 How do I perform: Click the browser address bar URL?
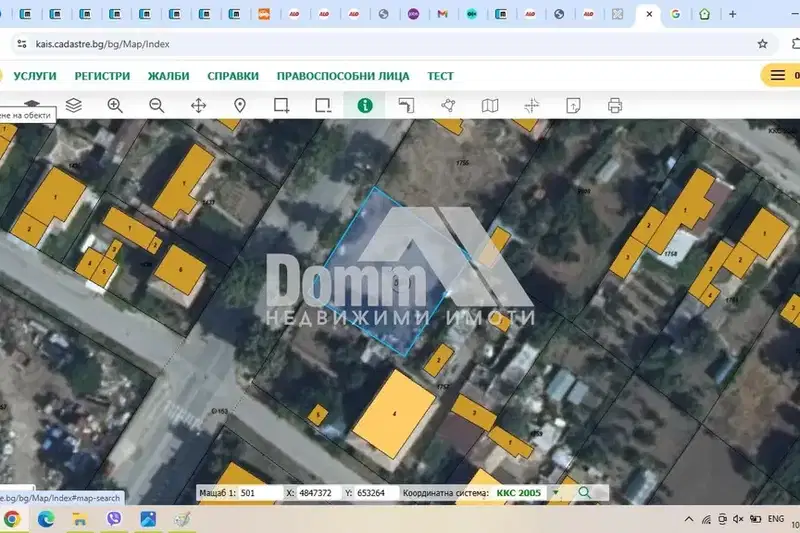tap(103, 44)
